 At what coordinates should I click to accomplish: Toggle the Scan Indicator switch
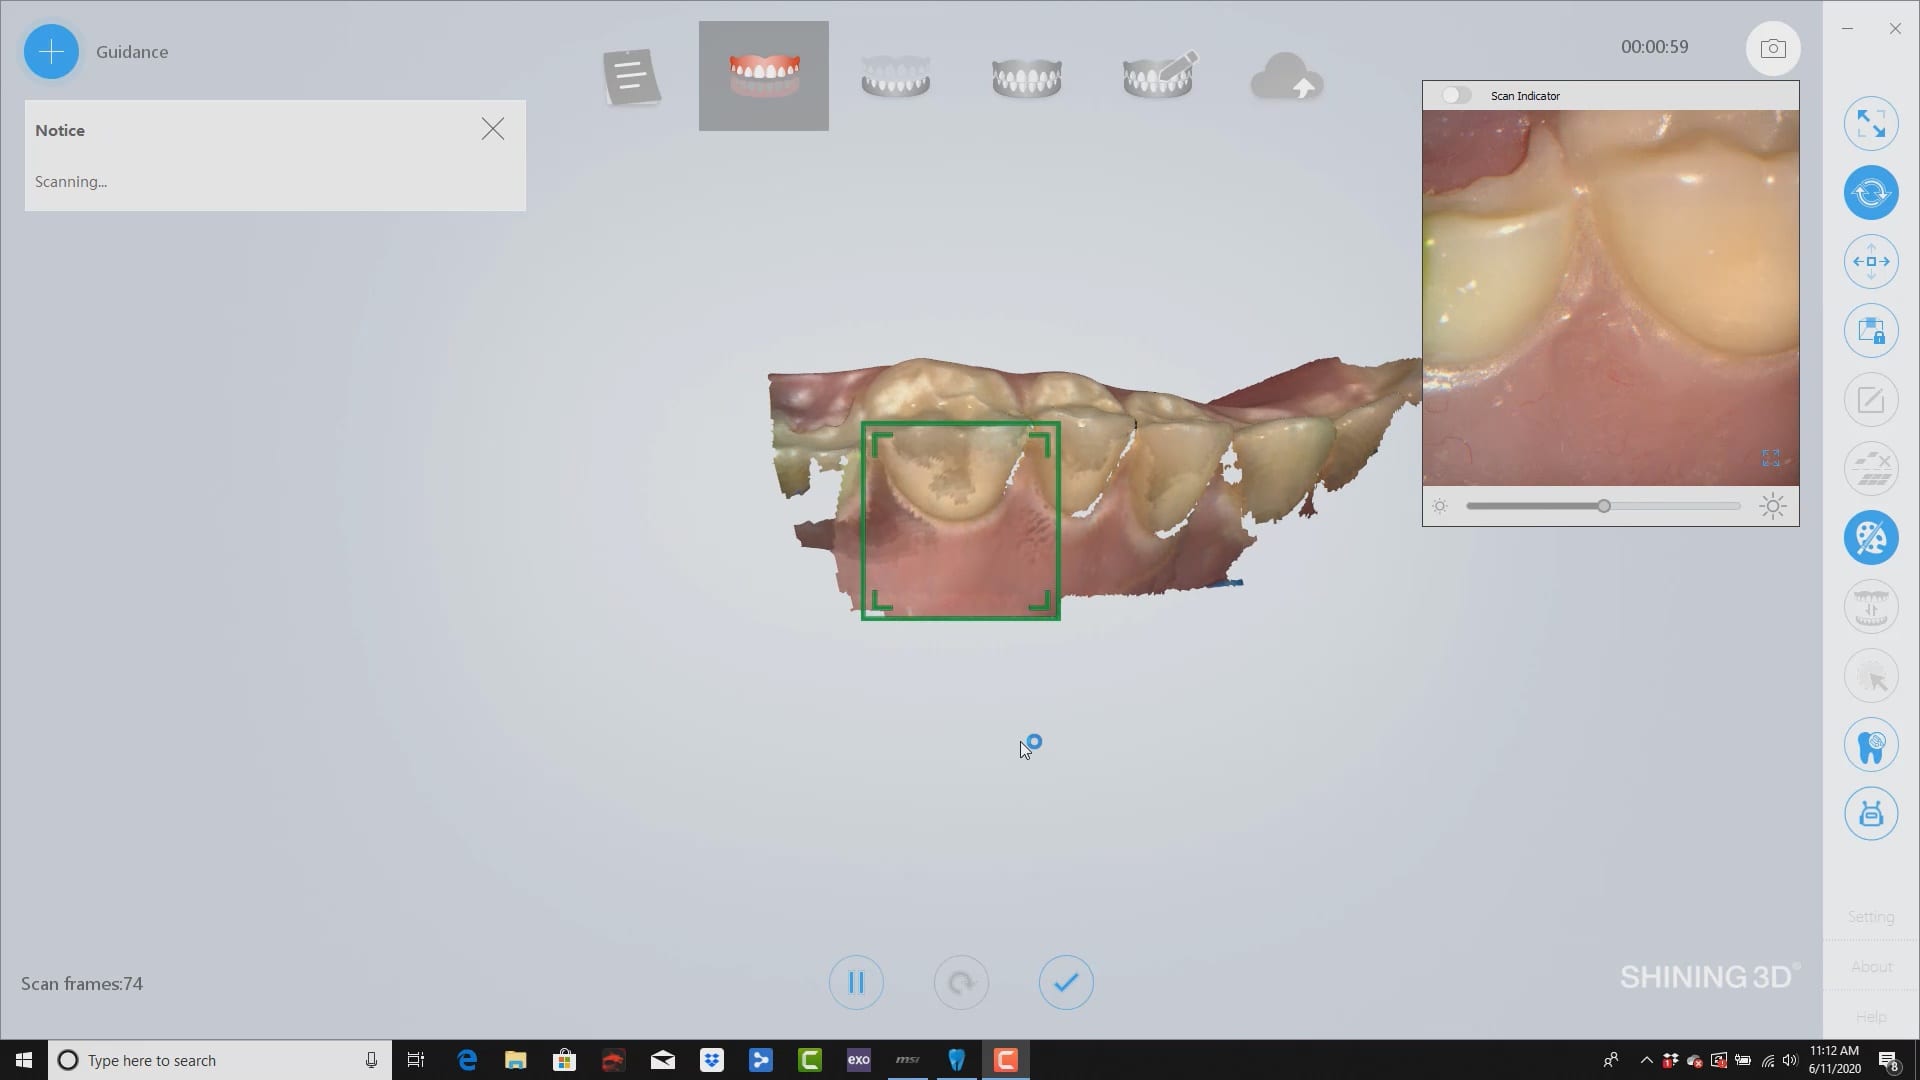pos(1456,95)
